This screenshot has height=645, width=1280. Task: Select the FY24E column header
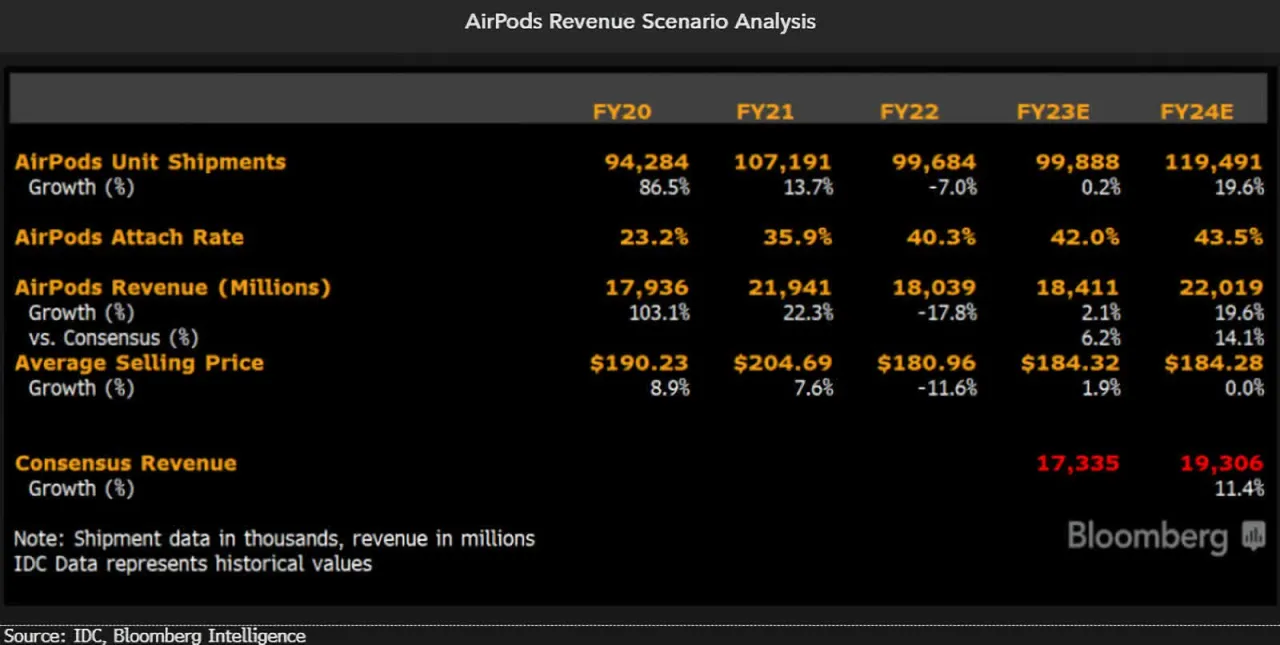[x=1197, y=112]
